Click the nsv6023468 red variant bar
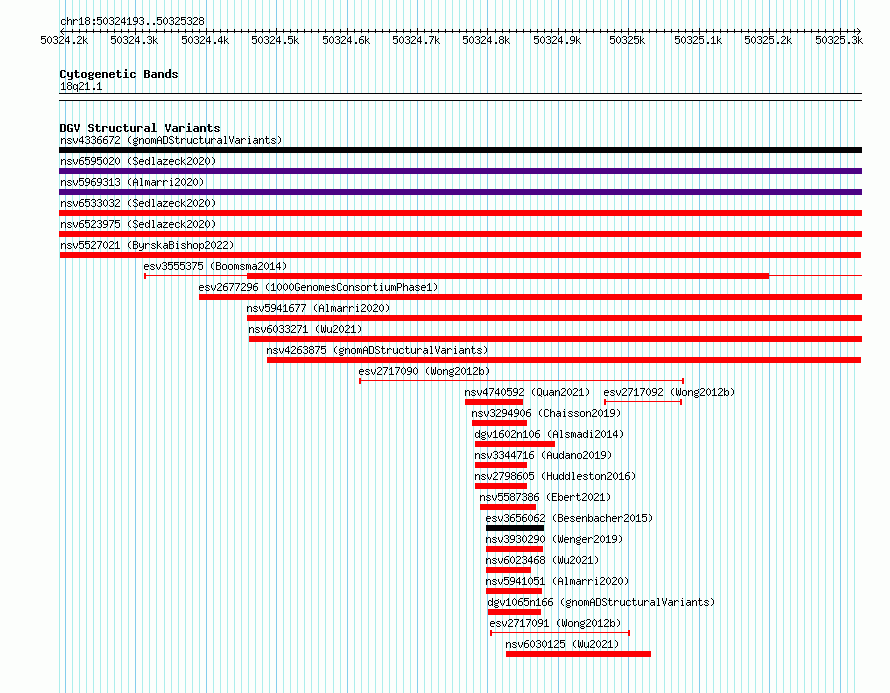This screenshot has height=693, width=890. (509, 570)
